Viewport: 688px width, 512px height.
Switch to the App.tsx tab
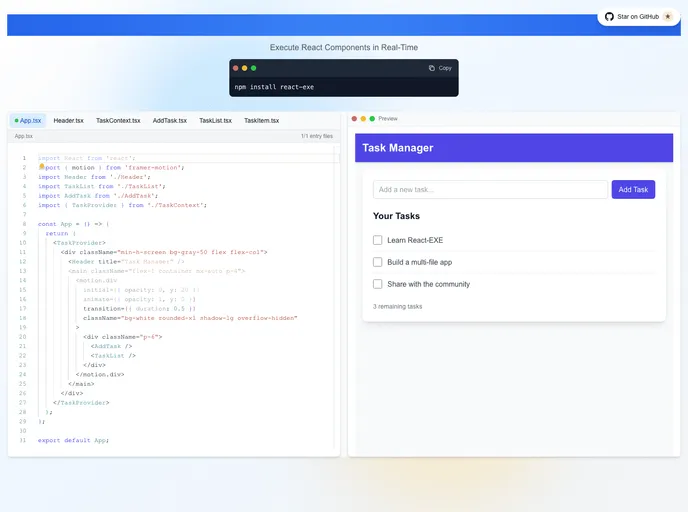click(x=28, y=120)
